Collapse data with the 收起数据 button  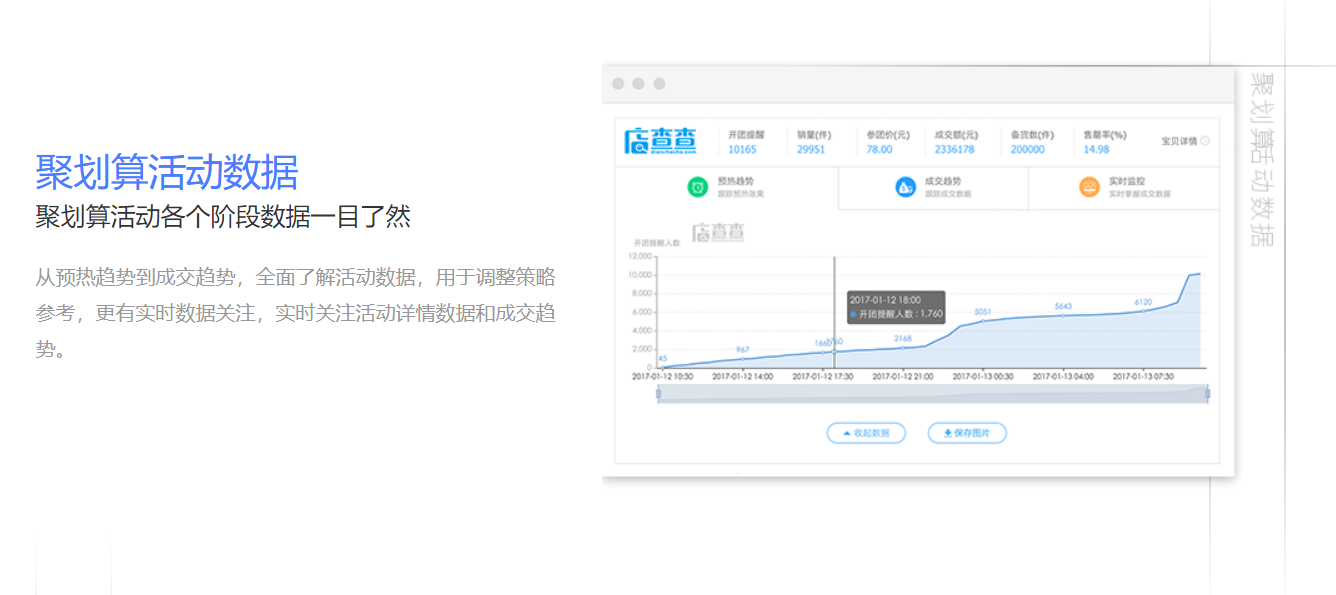866,433
